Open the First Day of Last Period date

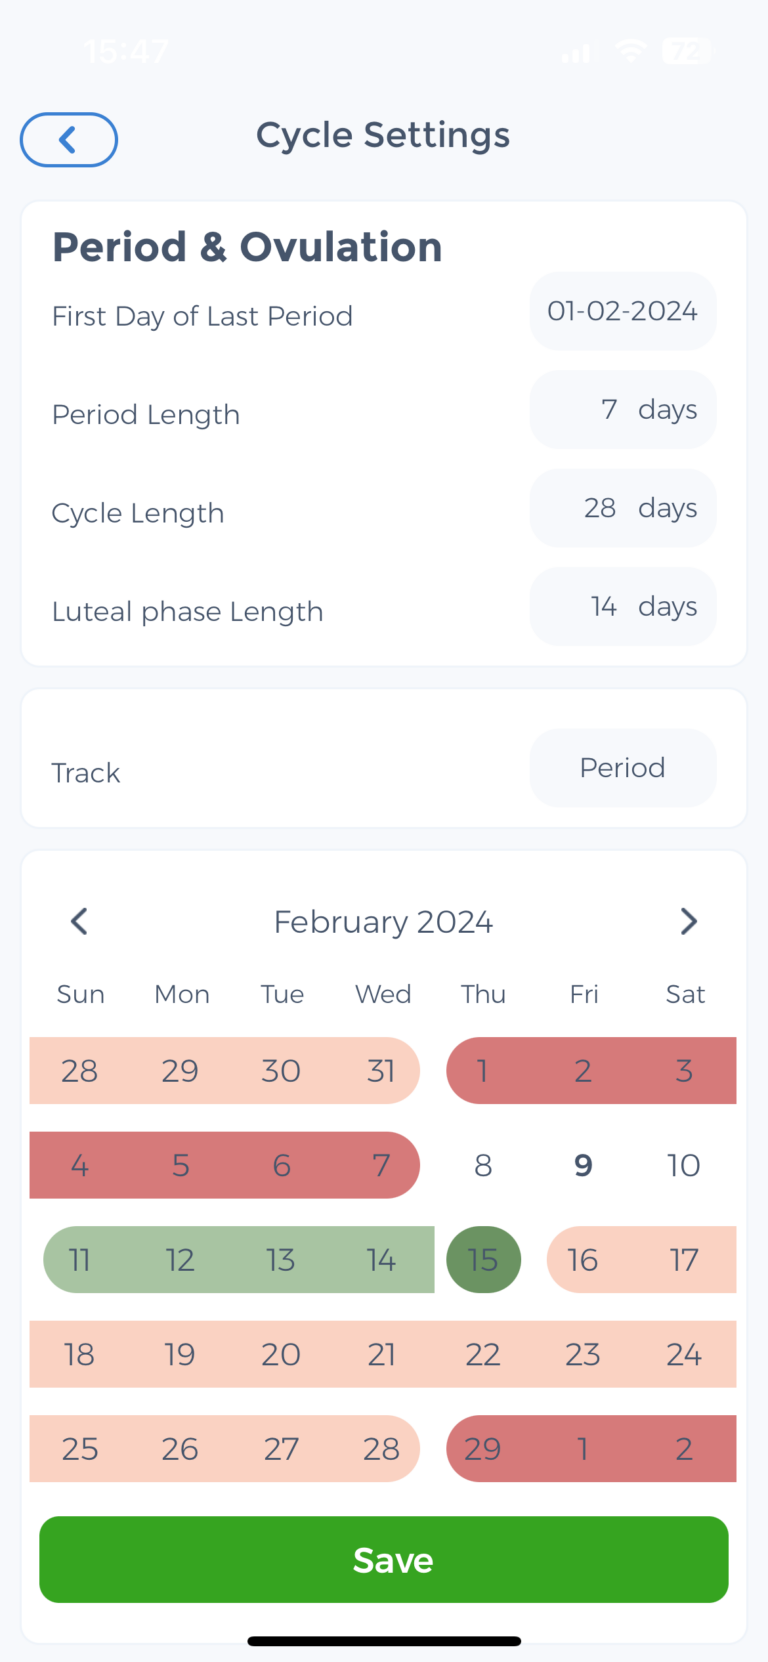(622, 312)
